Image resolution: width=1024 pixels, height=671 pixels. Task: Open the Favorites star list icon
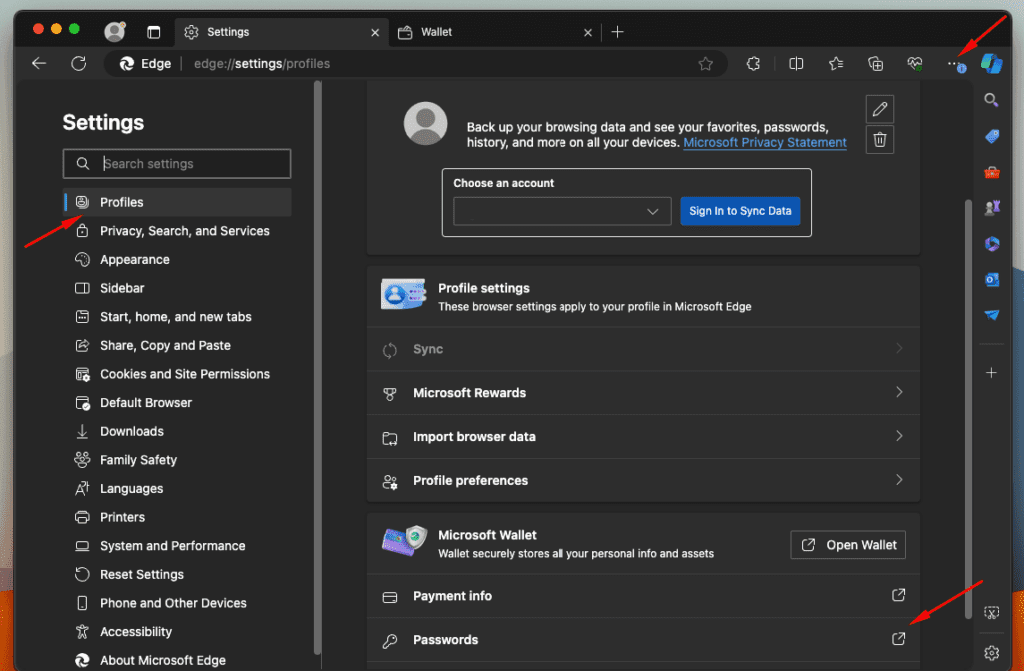pos(836,63)
